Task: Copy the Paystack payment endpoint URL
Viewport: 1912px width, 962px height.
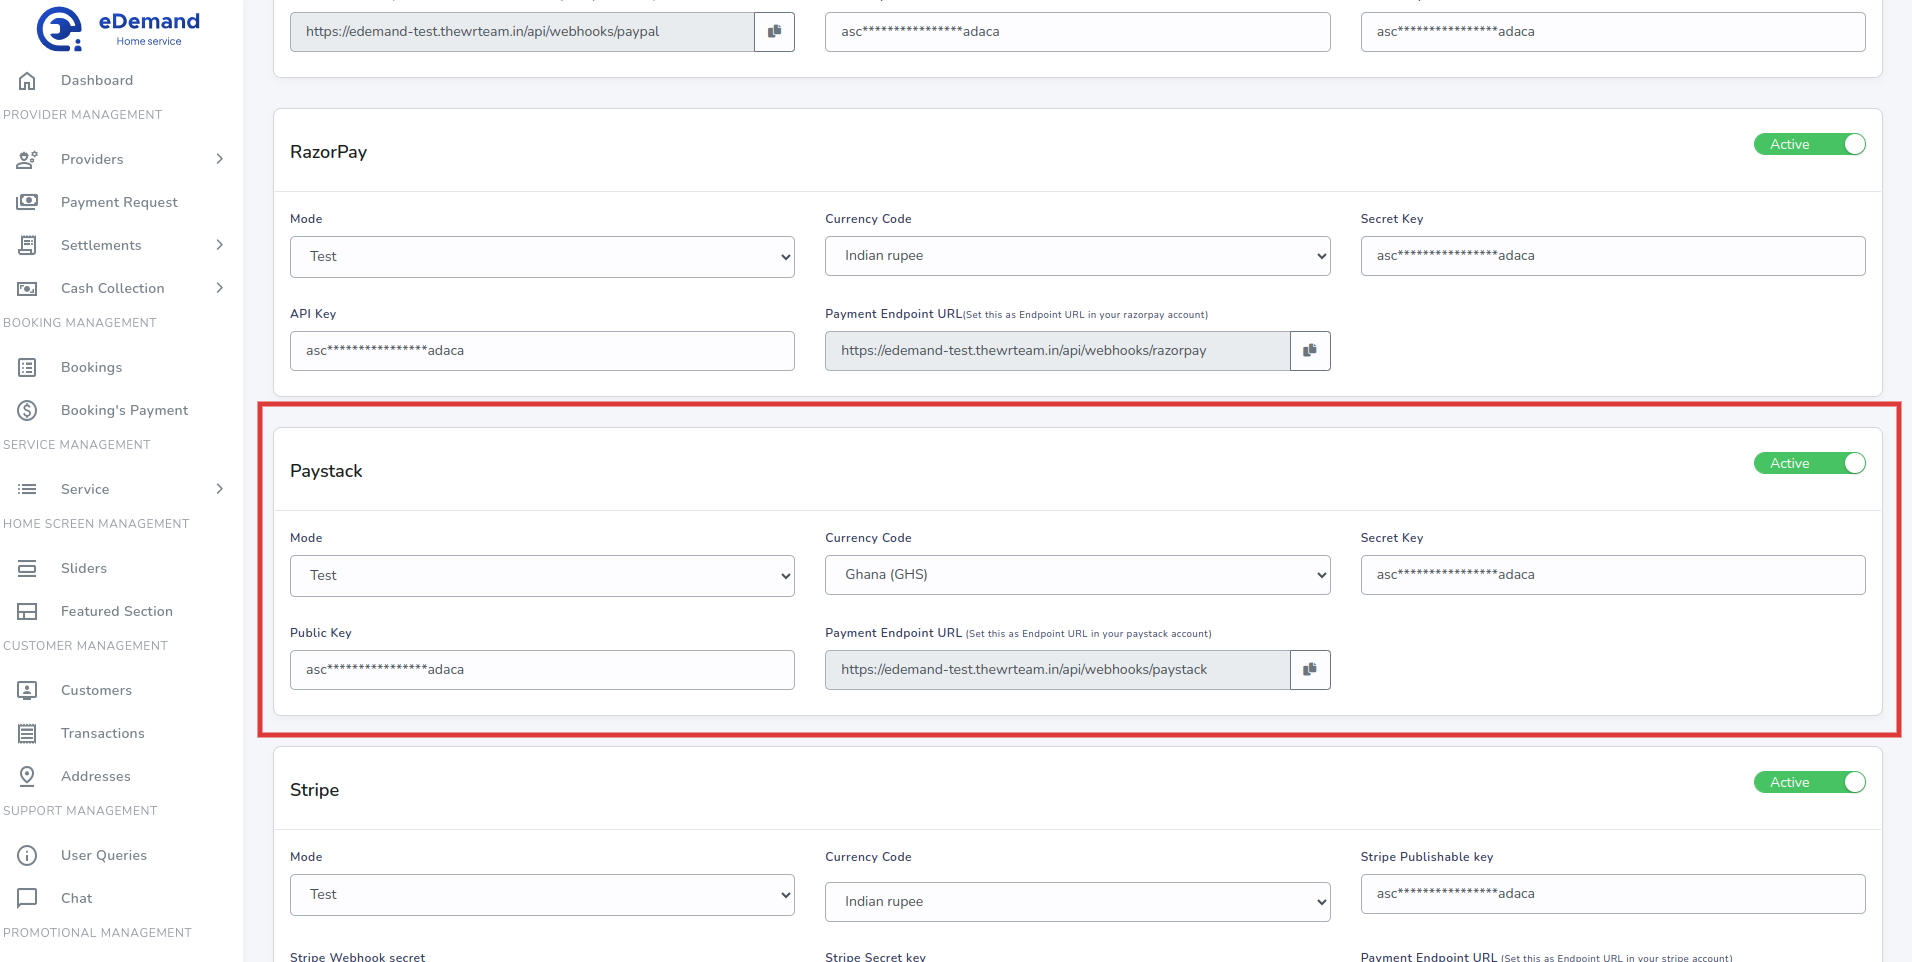Action: [x=1310, y=670]
